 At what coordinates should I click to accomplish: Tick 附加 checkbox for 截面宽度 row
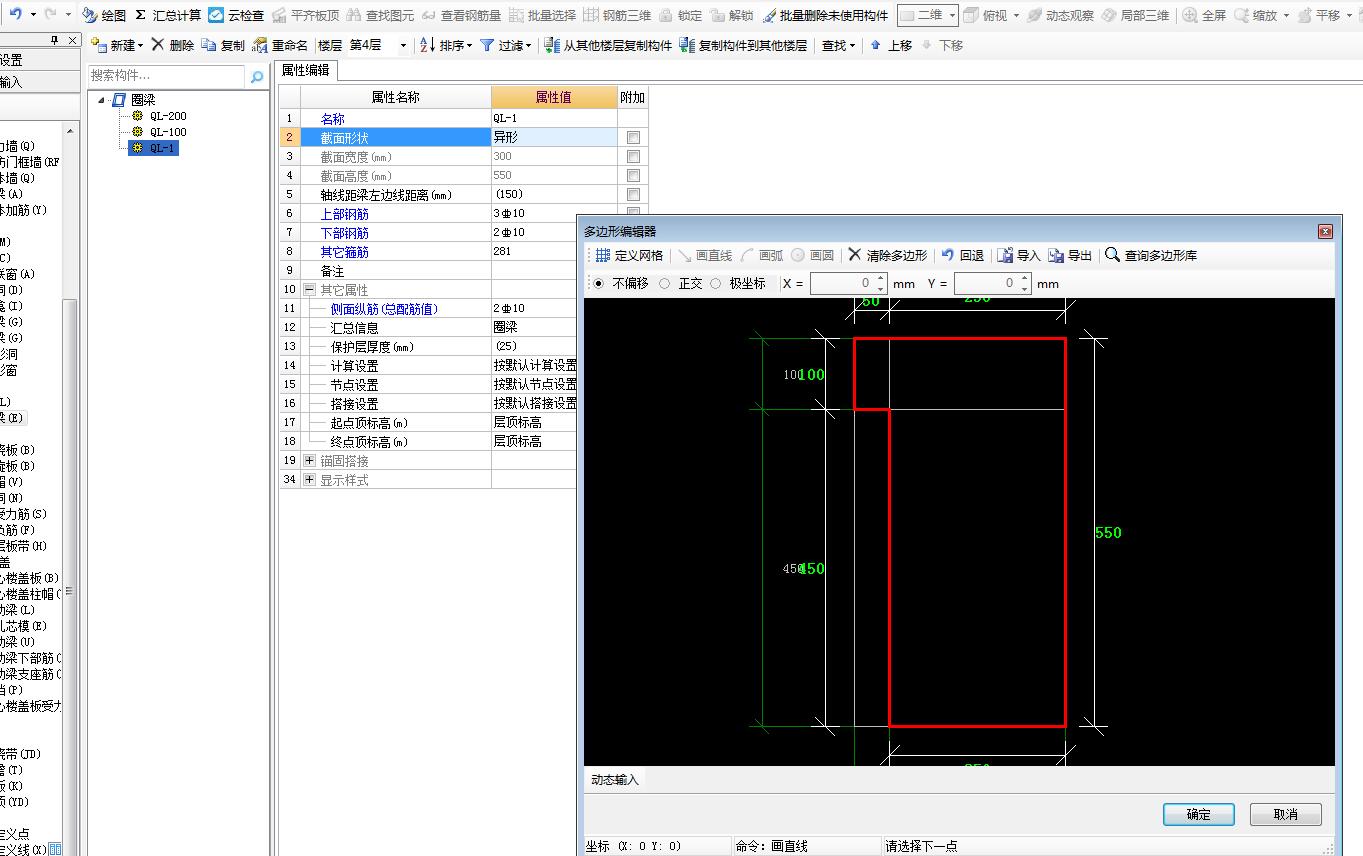coord(633,156)
